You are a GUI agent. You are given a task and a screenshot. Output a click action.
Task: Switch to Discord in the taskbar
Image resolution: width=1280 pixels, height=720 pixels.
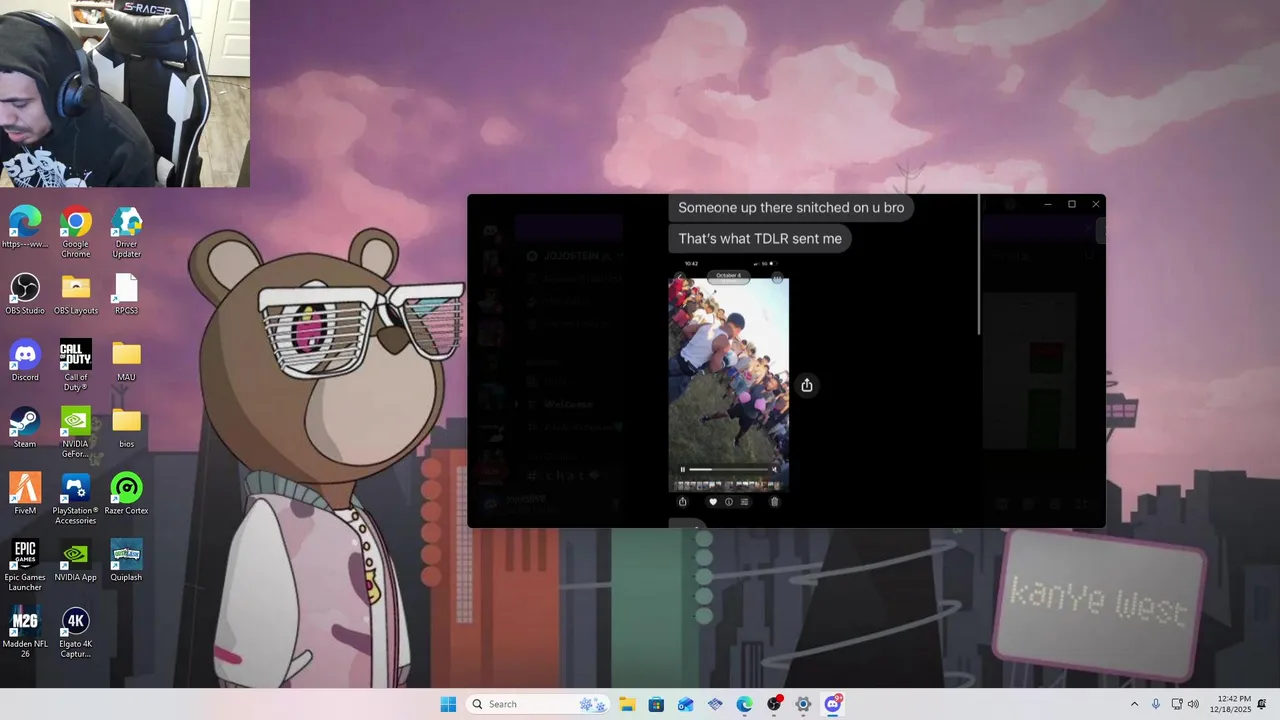pos(833,704)
